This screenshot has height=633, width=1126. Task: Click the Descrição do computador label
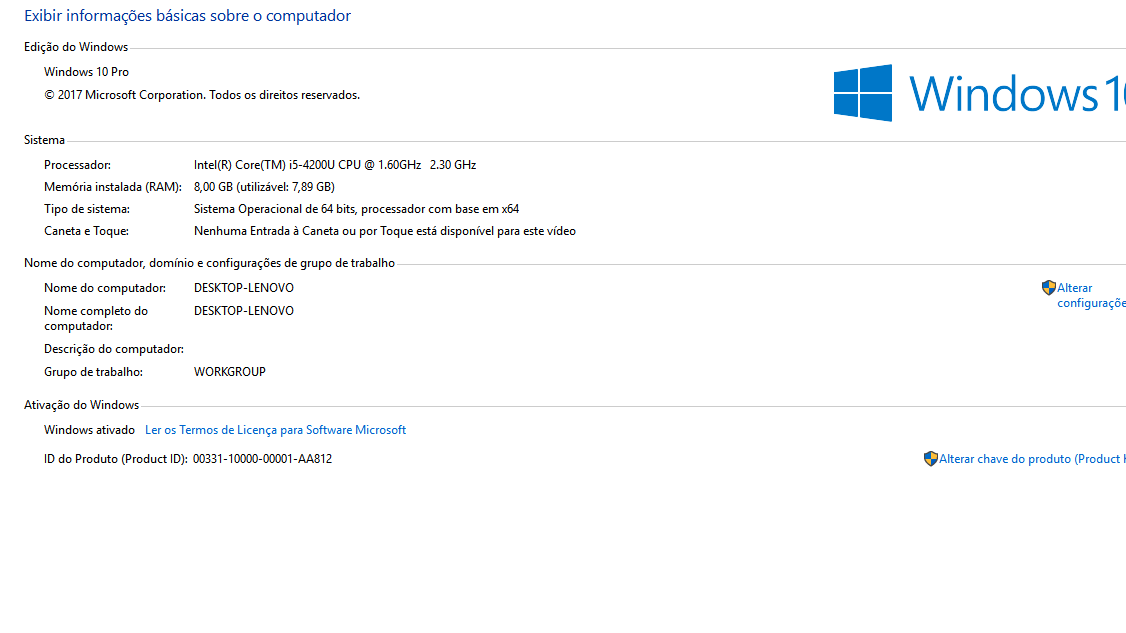click(x=113, y=349)
